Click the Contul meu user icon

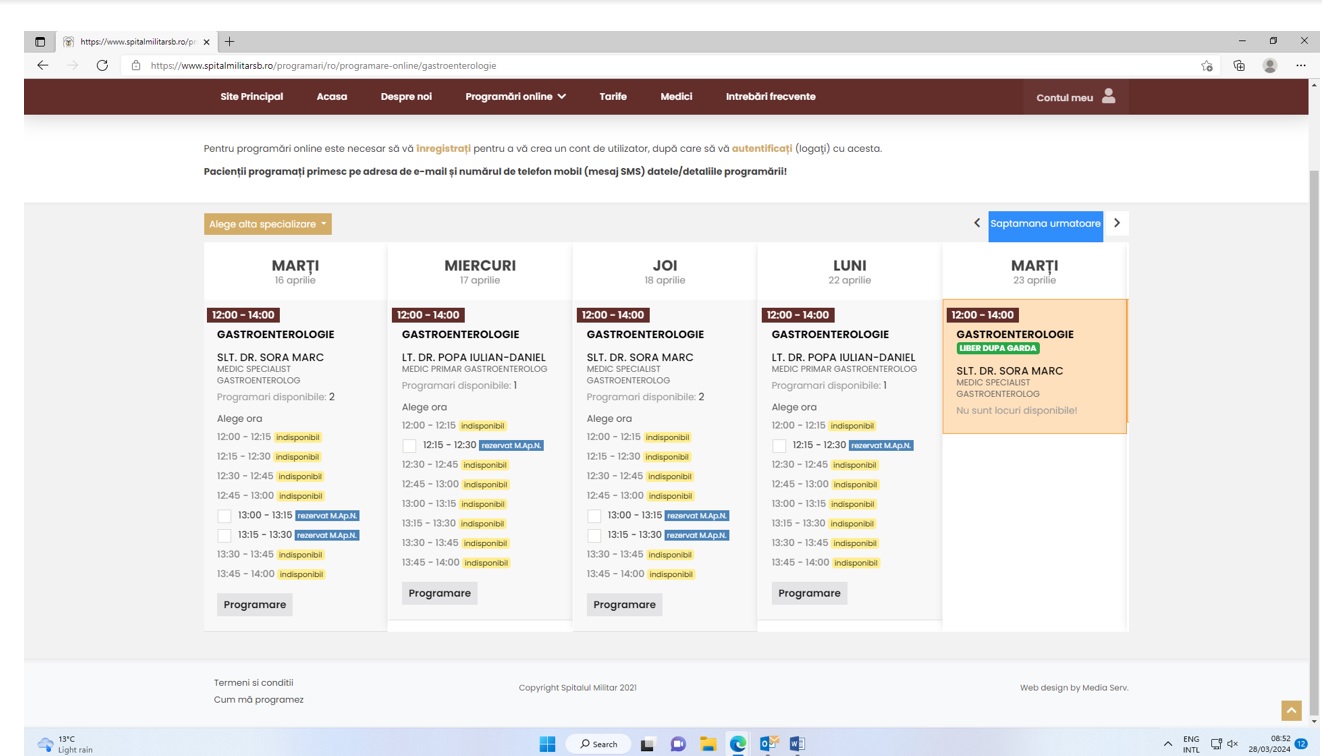point(1108,97)
